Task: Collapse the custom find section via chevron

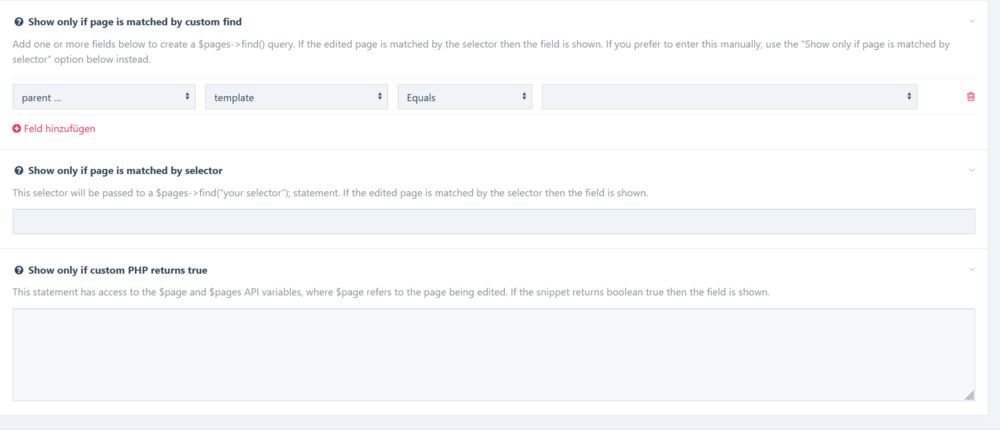Action: (x=972, y=21)
